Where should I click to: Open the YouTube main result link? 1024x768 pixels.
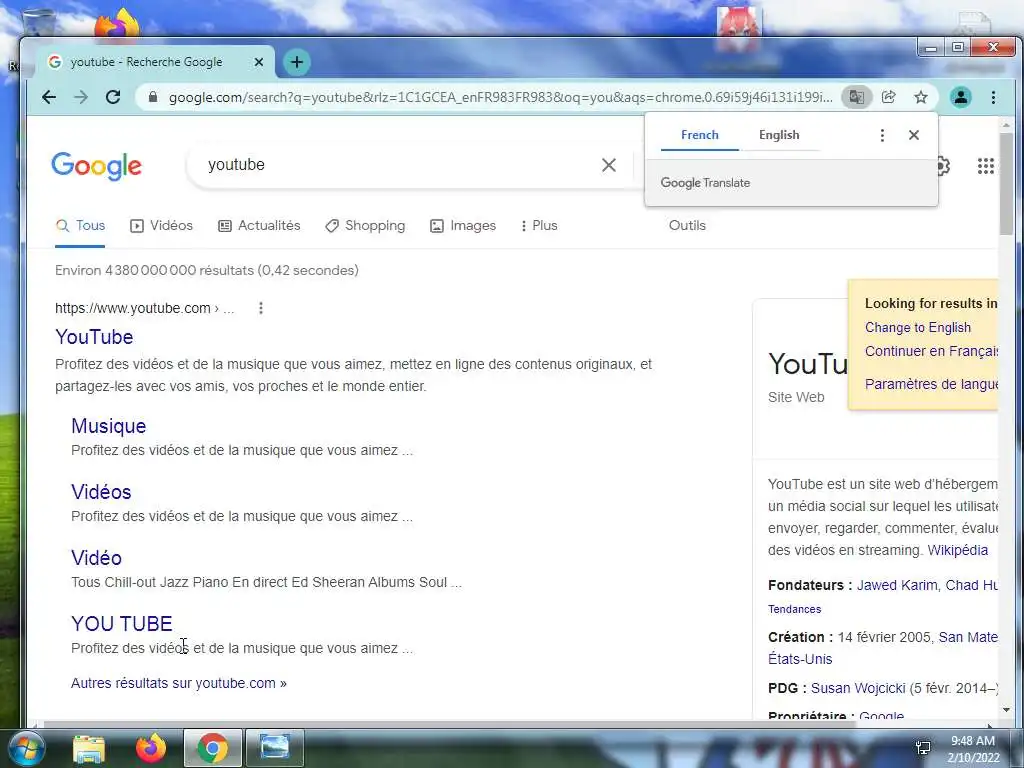point(94,337)
